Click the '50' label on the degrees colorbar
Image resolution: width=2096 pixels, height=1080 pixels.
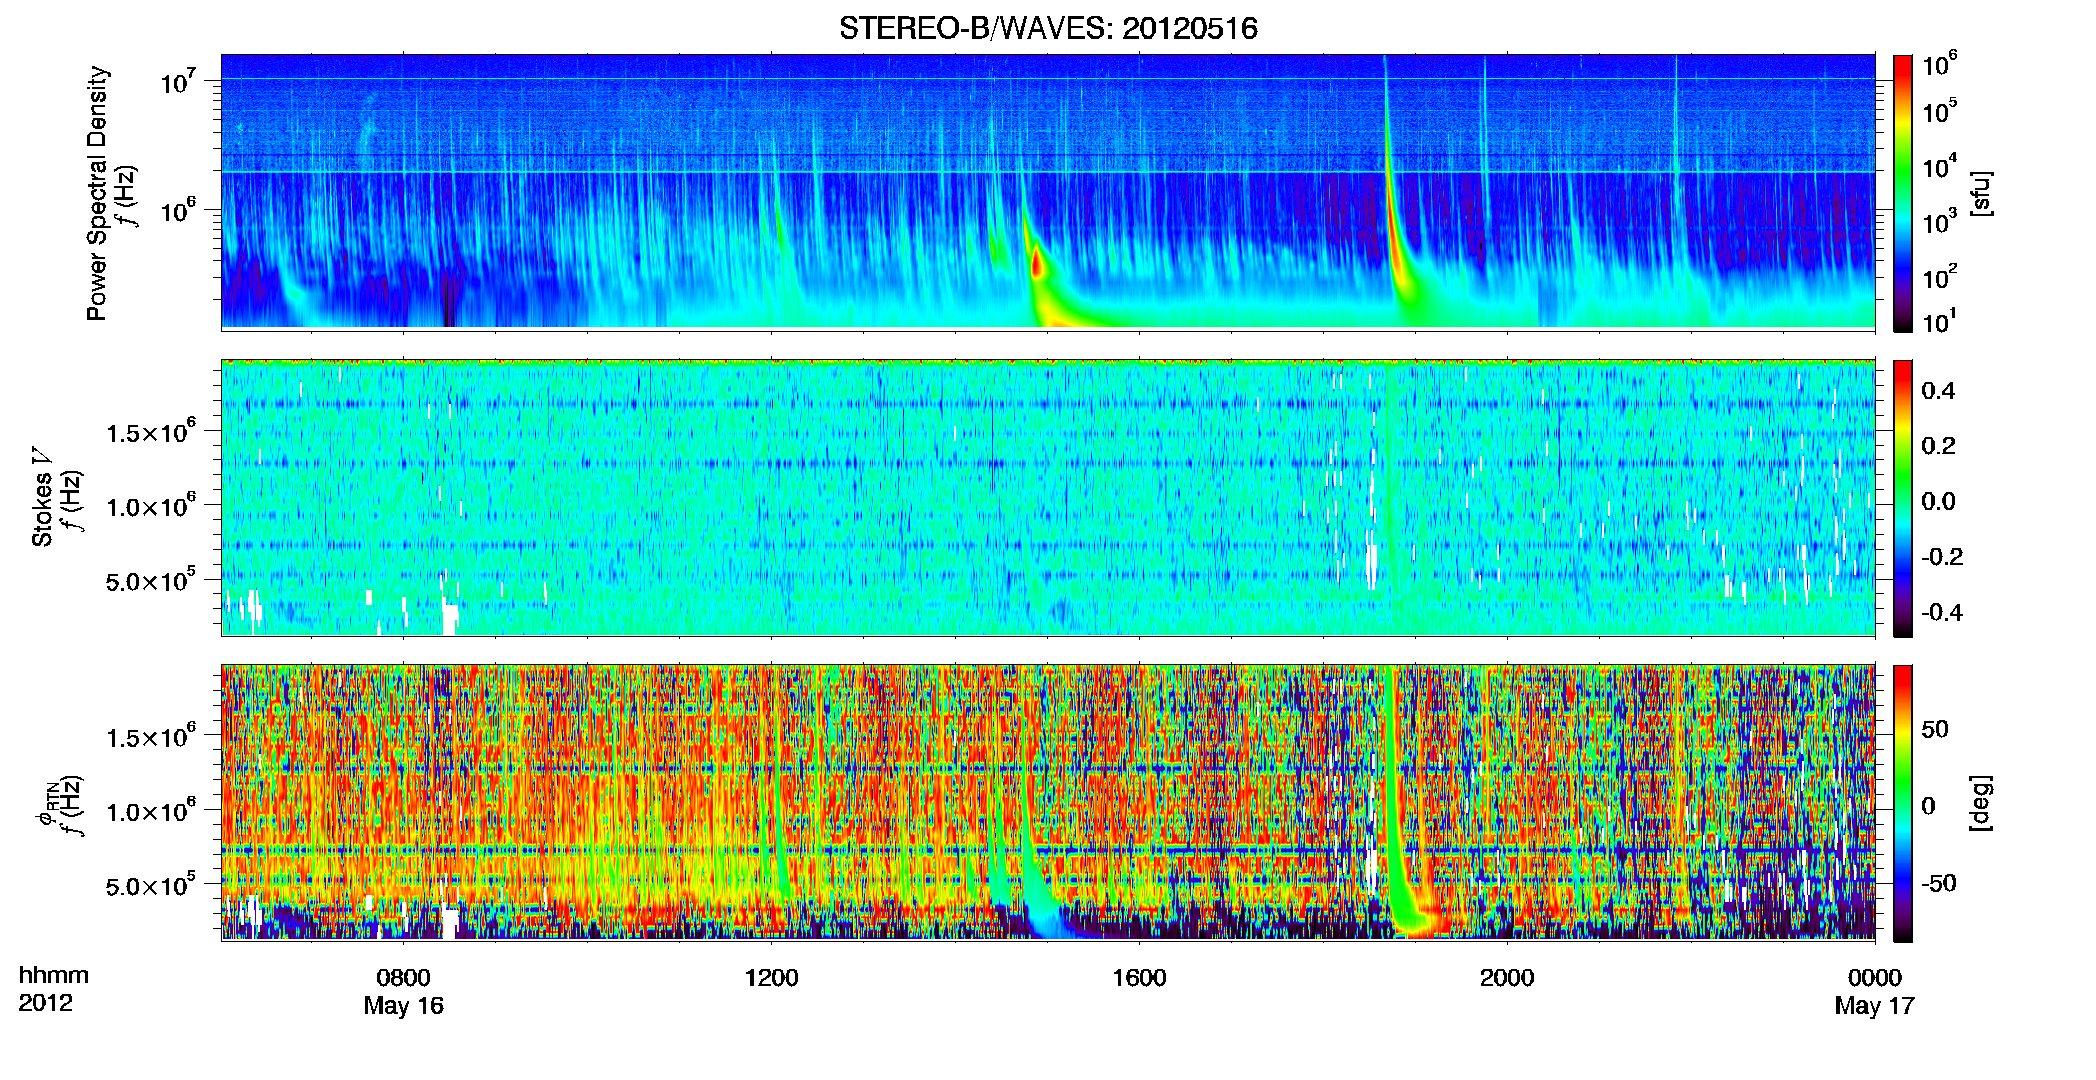(1935, 729)
